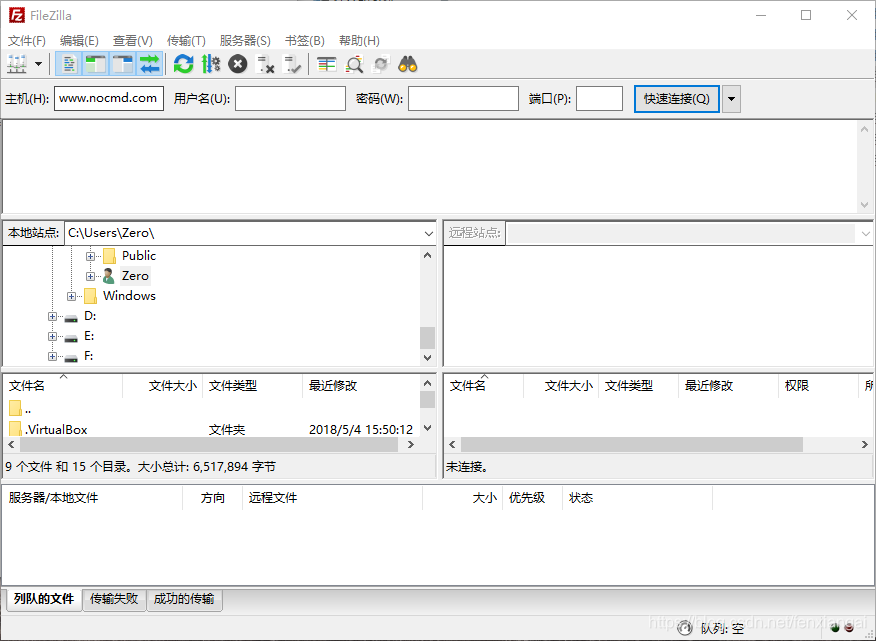Select the D: drive in tree
The image size is (876, 641).
90,316
